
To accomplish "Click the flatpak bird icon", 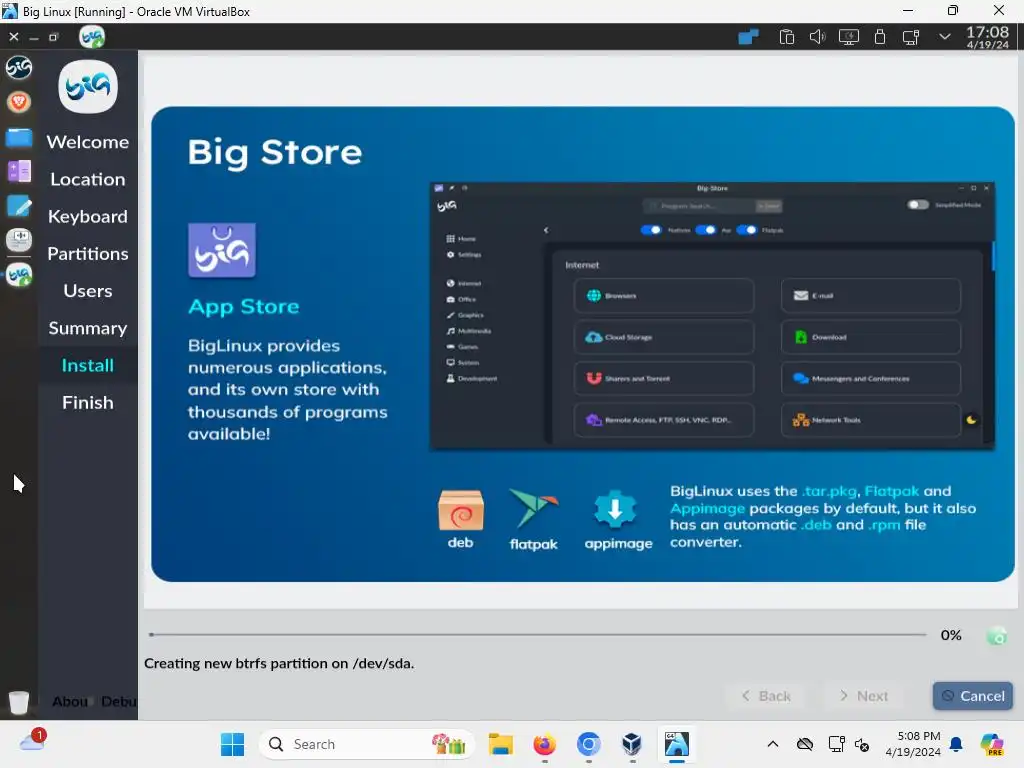I will click(x=534, y=509).
